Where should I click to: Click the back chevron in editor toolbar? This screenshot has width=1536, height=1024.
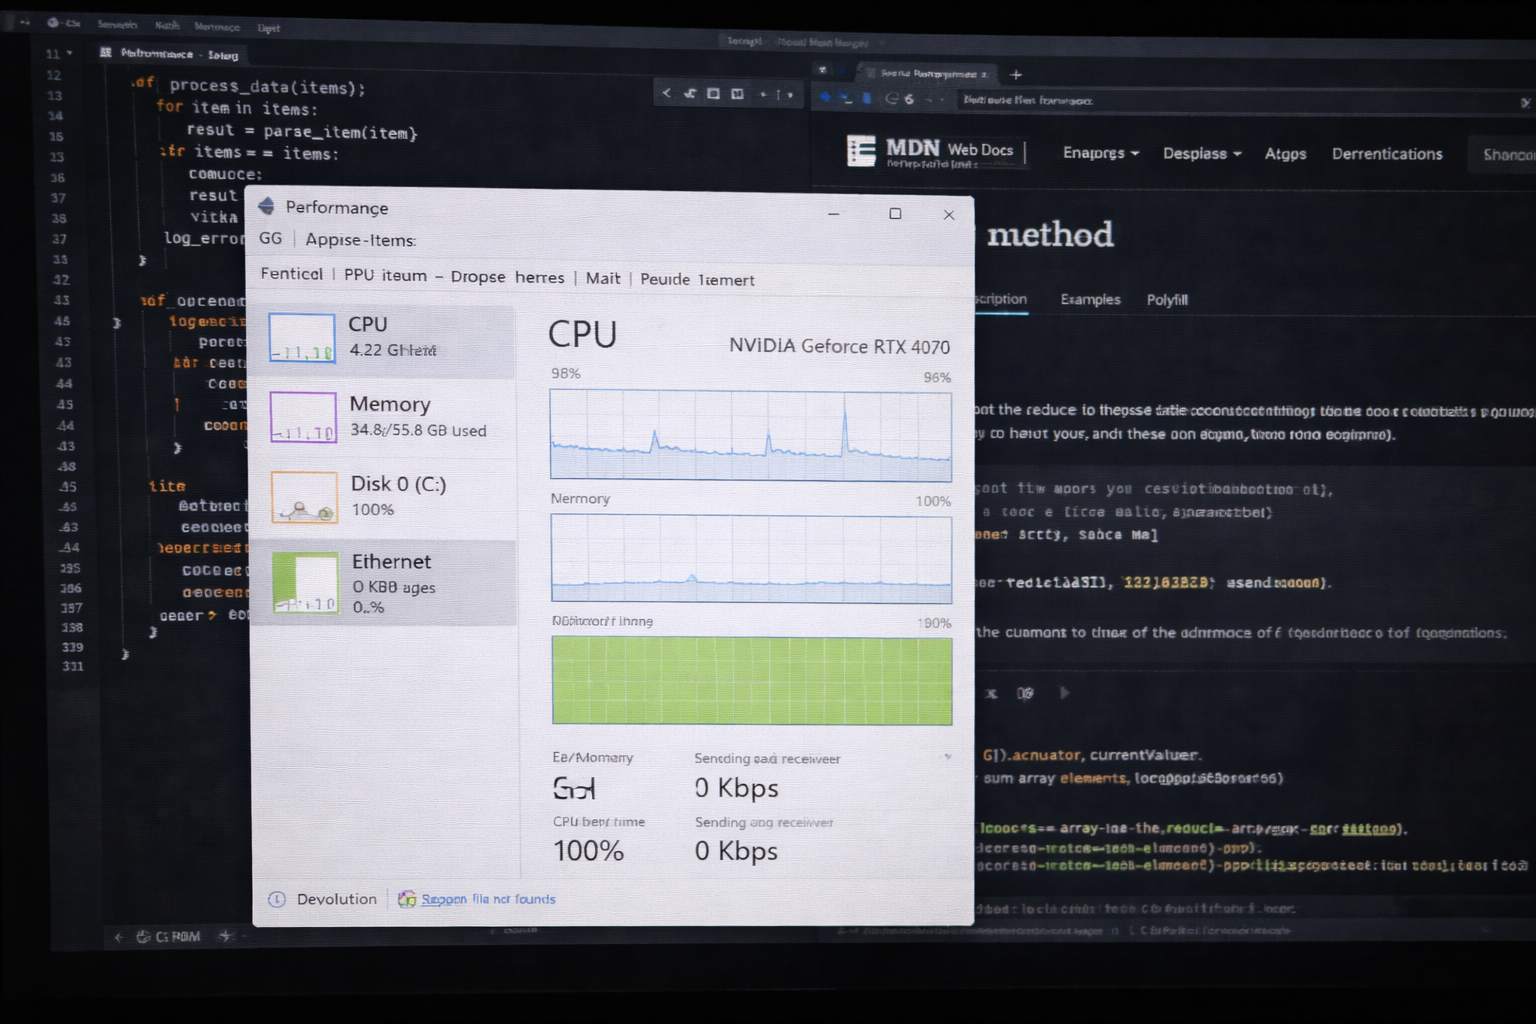point(666,93)
